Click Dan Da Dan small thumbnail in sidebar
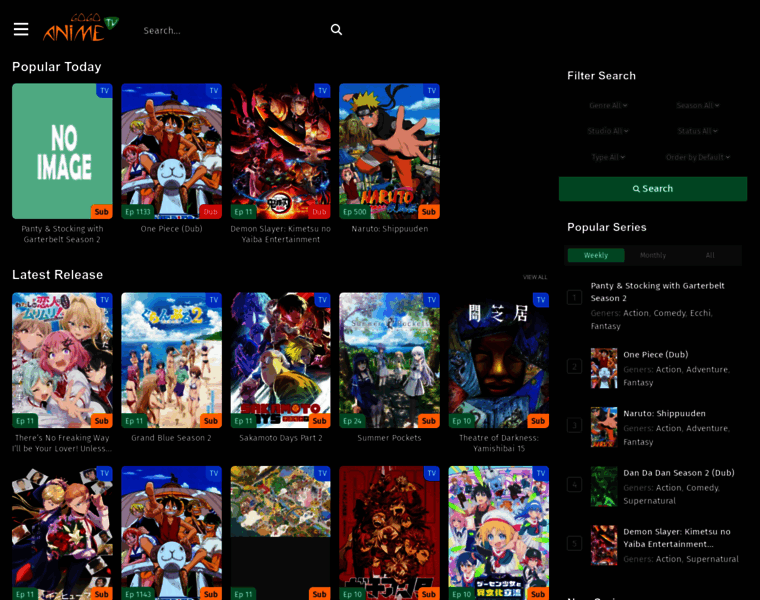The width and height of the screenshot is (760, 600). (603, 487)
